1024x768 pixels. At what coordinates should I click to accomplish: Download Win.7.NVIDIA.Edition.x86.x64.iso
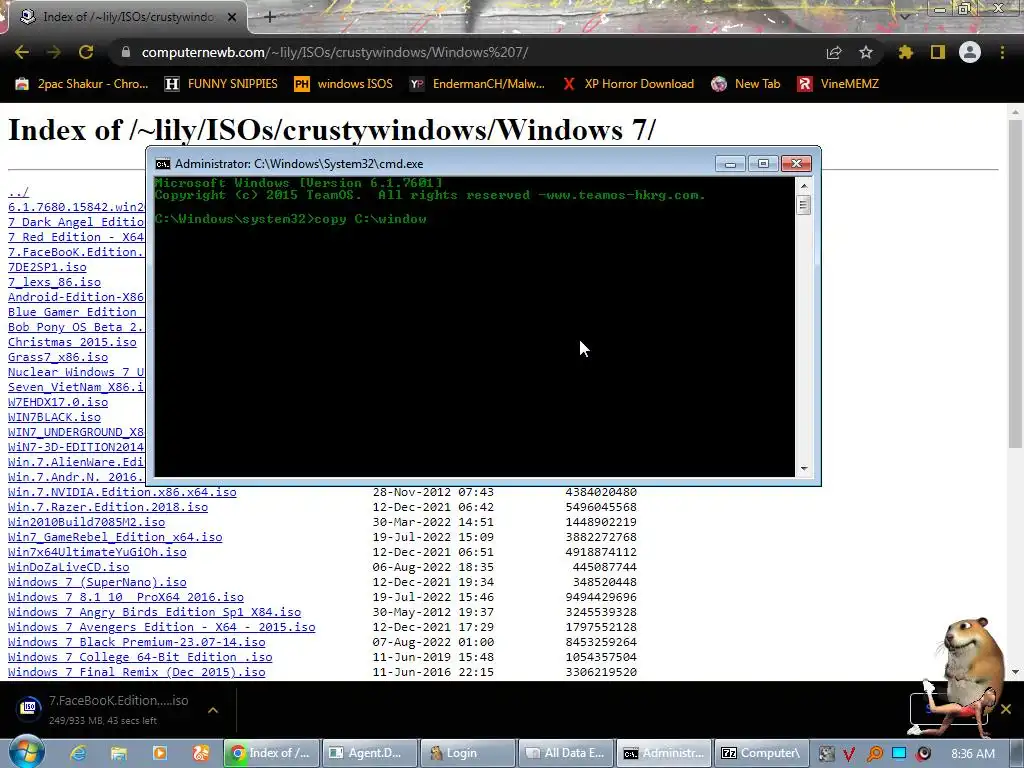coord(122,492)
